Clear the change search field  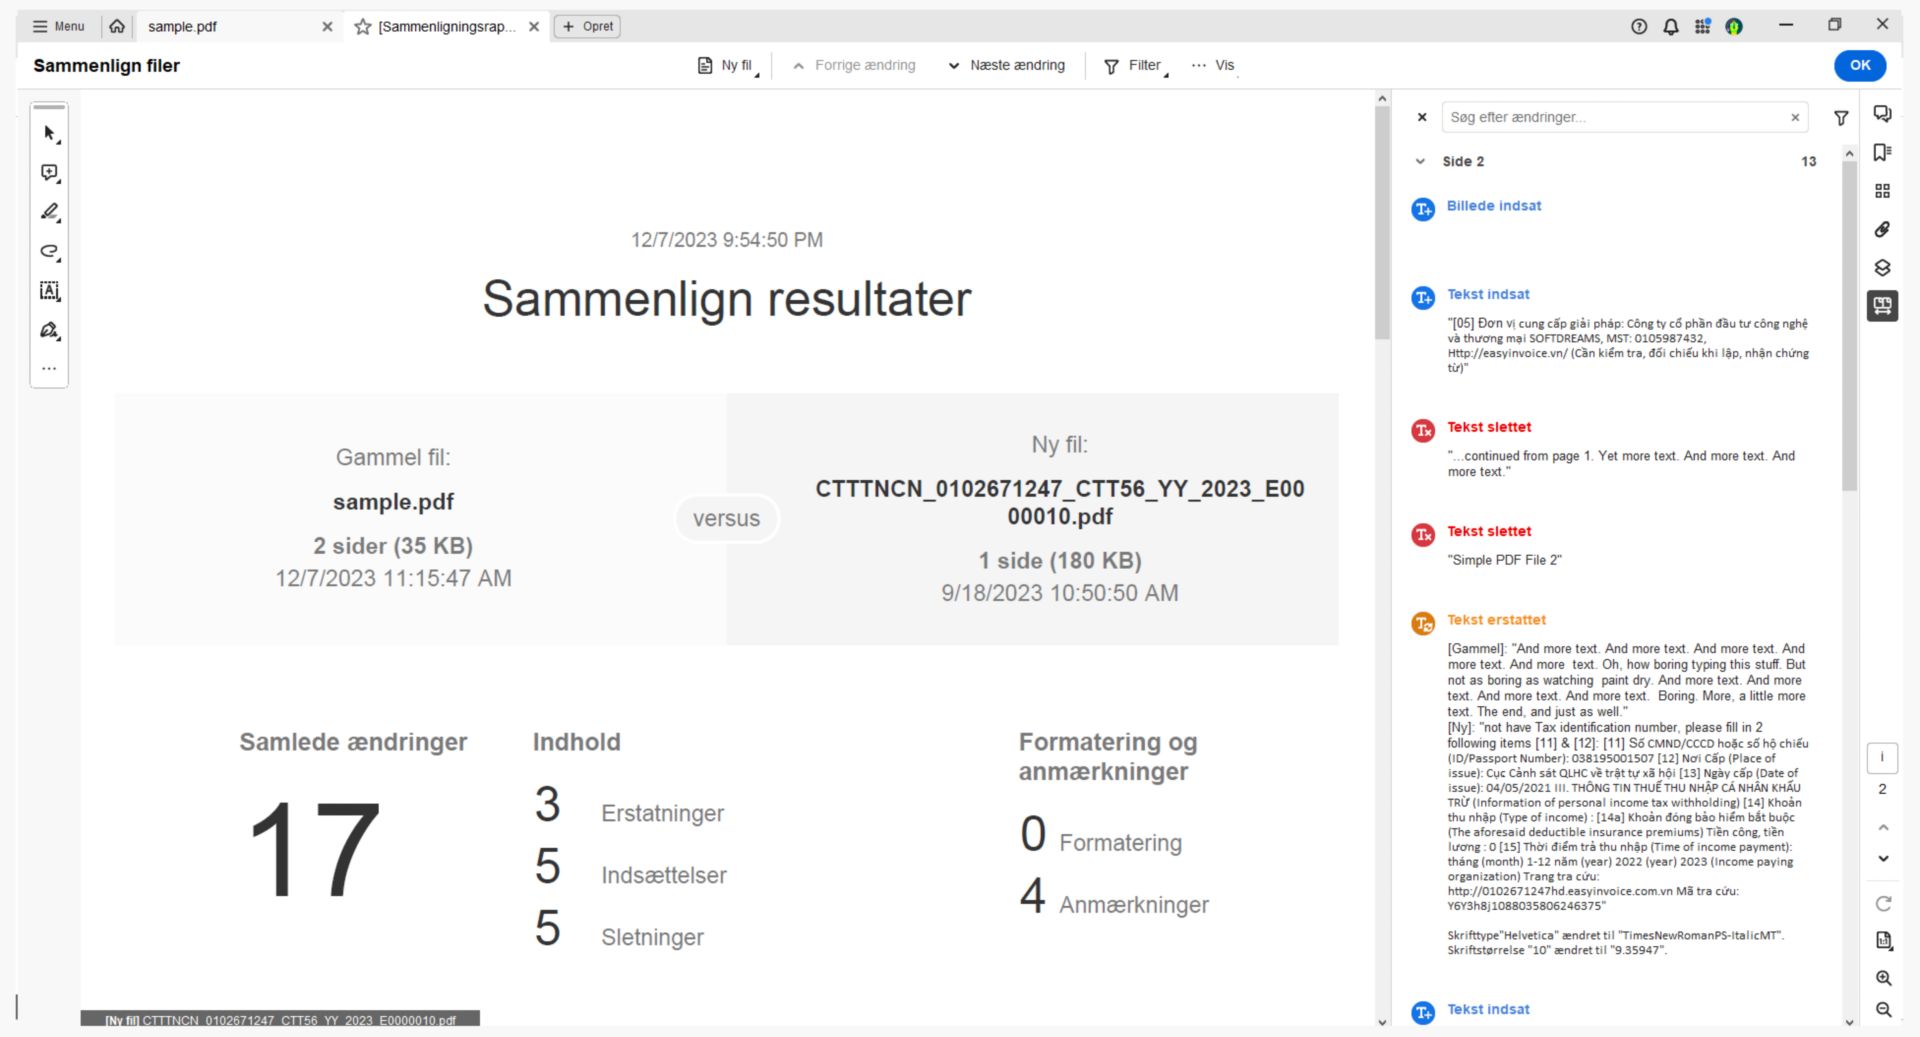pyautogui.click(x=1795, y=117)
